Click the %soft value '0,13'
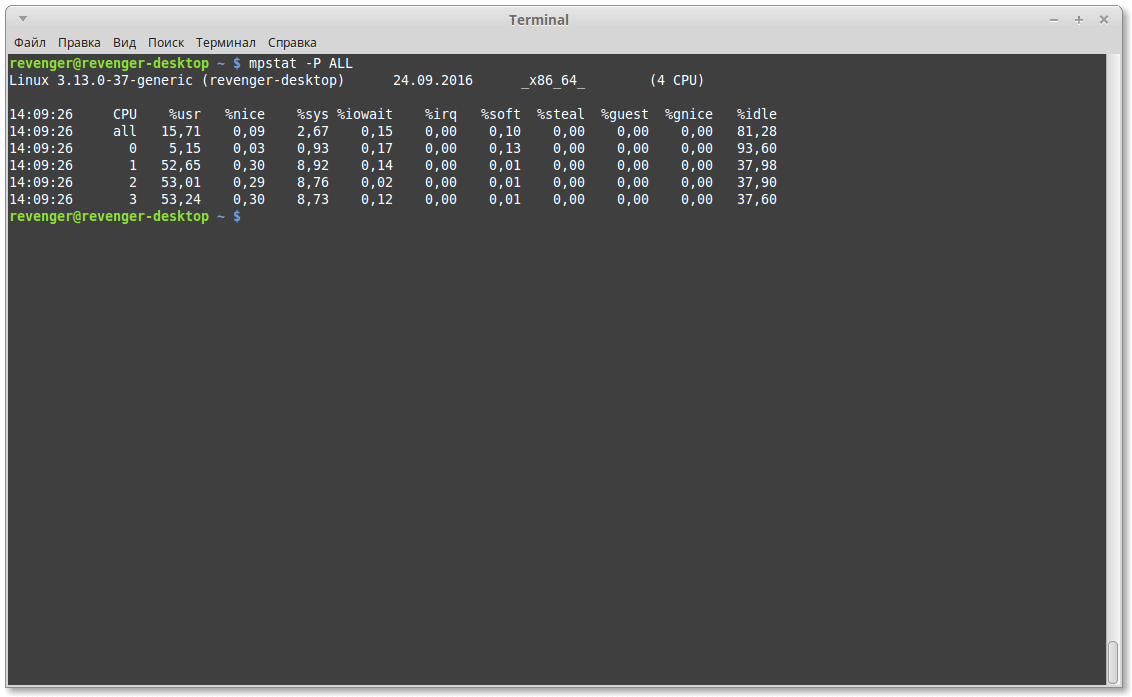1132x697 pixels. coord(505,149)
